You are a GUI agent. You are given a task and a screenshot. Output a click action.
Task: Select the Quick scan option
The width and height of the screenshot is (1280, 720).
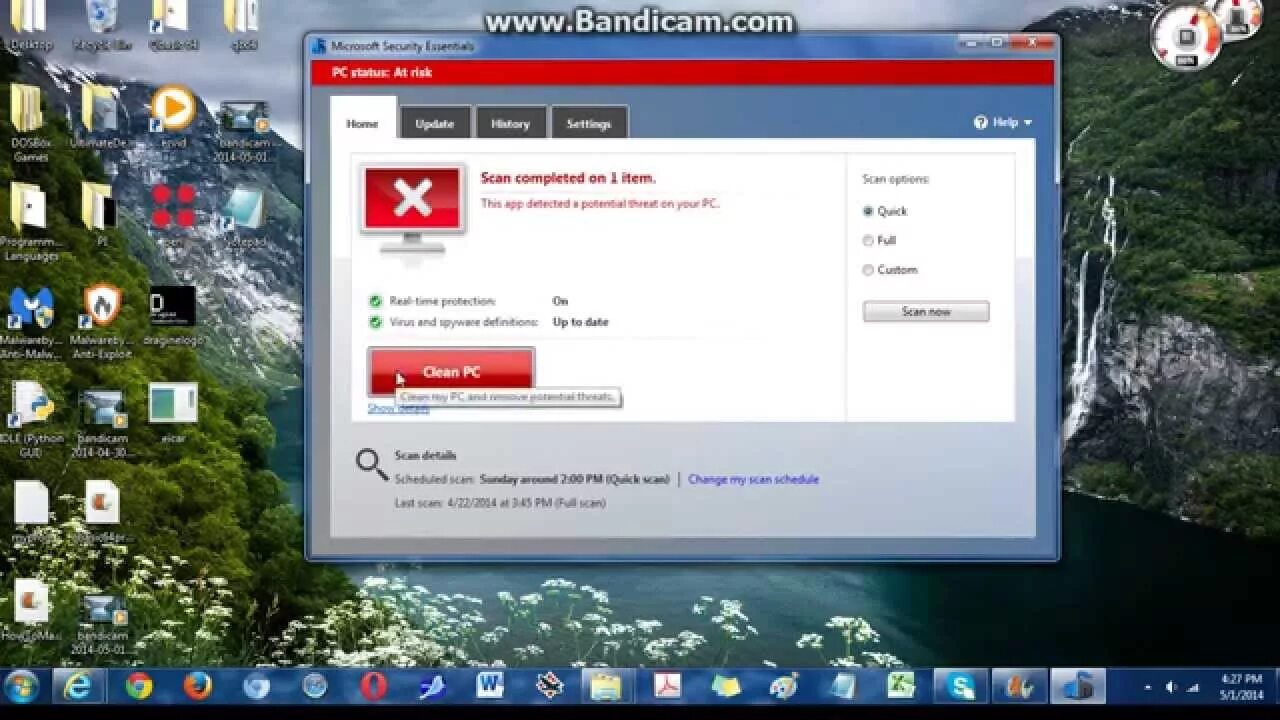[x=868, y=211]
